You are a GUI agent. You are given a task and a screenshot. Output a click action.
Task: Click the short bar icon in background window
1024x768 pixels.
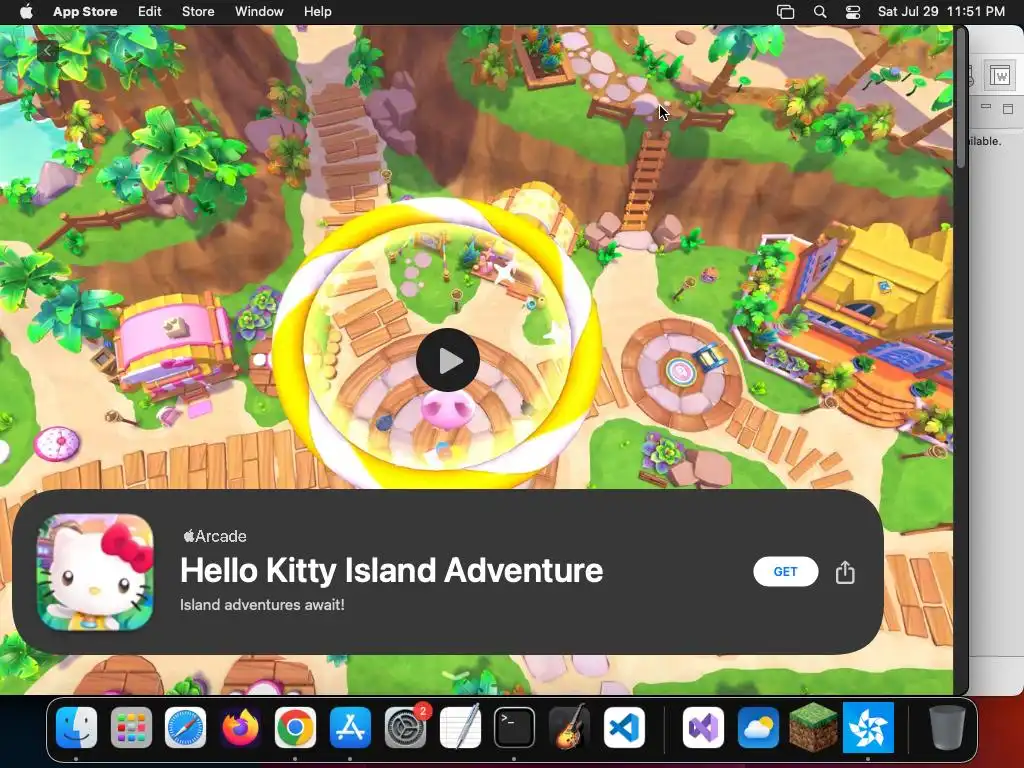point(986,106)
